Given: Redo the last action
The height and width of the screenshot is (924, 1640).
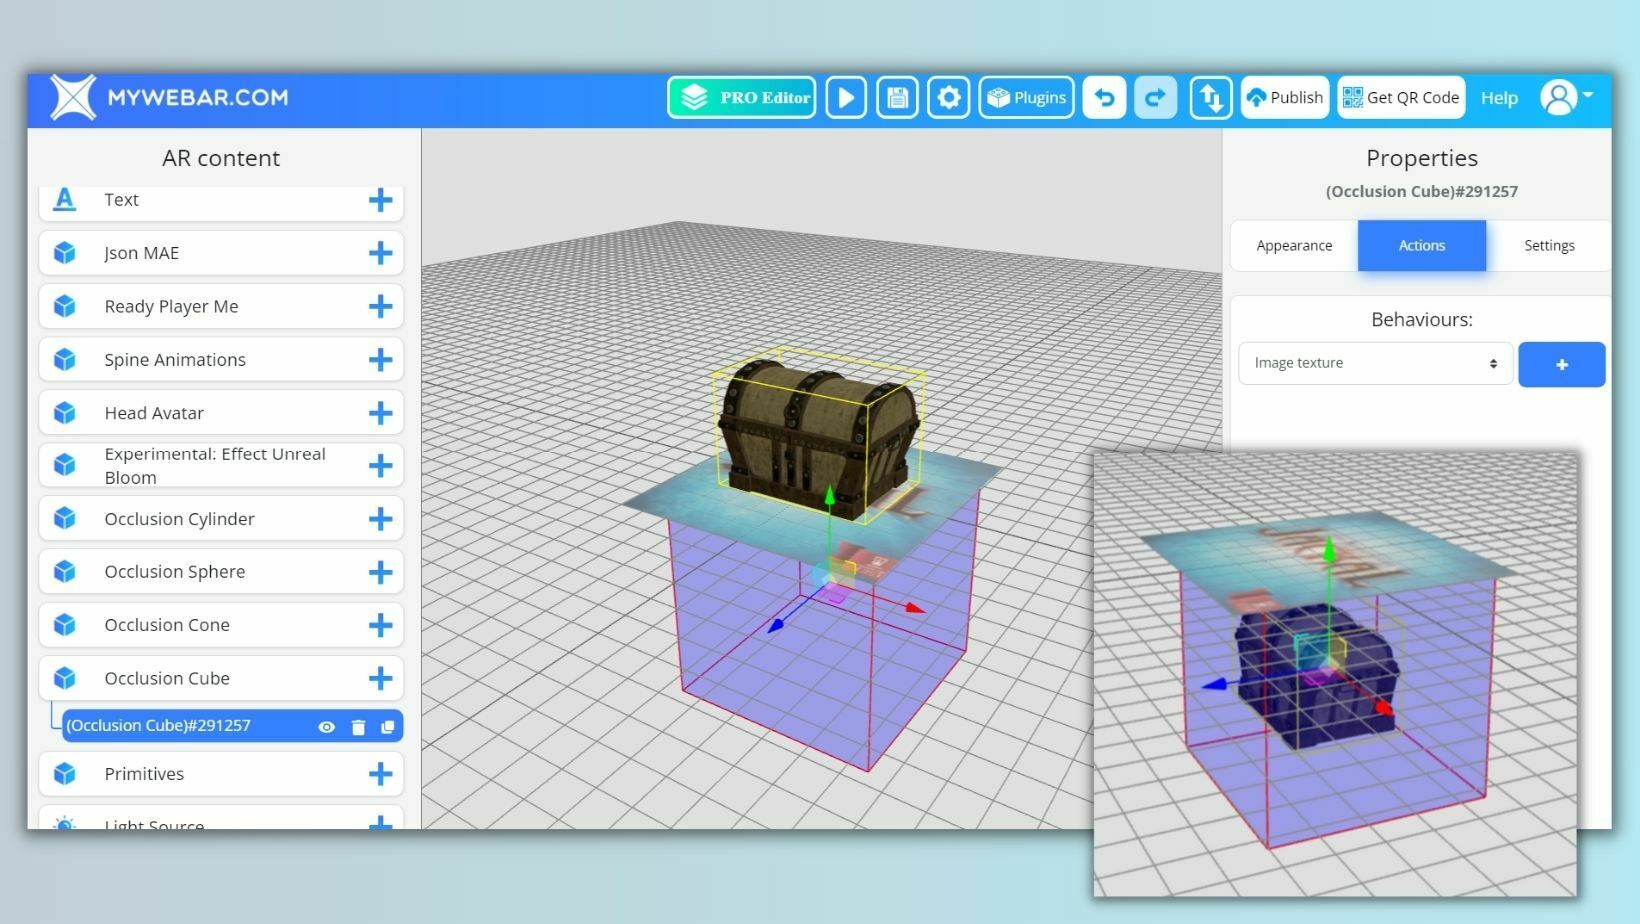Looking at the screenshot, I should 1155,97.
